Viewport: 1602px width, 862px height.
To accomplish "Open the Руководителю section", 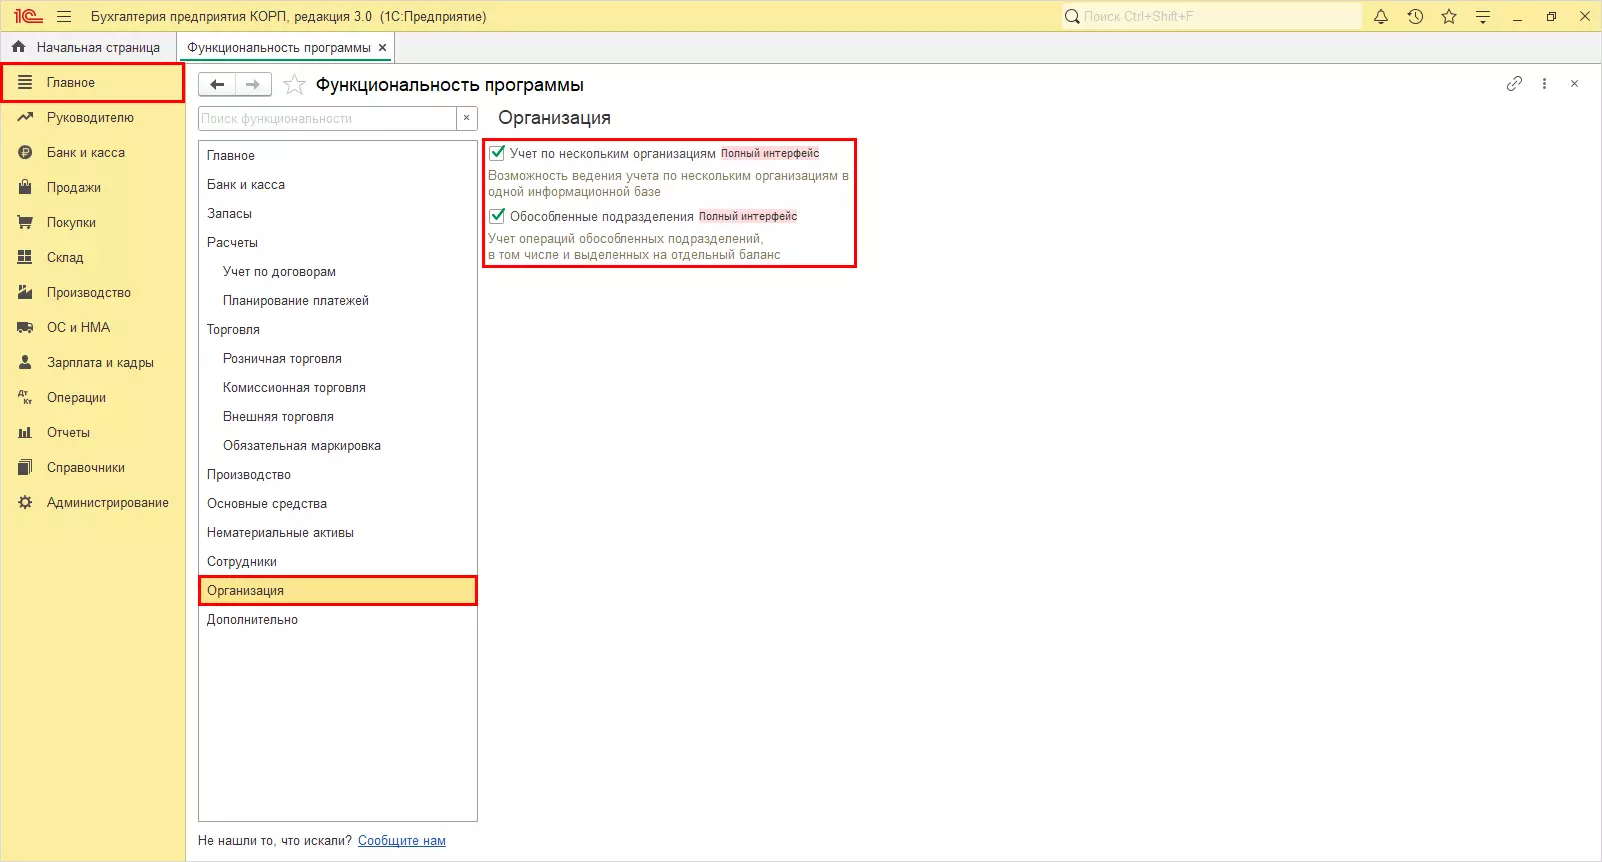I will 93,117.
